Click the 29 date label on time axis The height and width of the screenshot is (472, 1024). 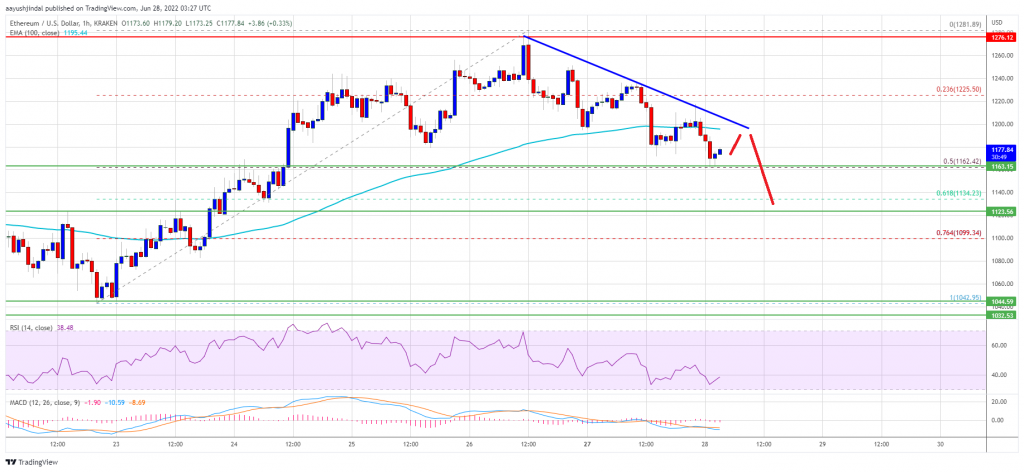coord(822,443)
